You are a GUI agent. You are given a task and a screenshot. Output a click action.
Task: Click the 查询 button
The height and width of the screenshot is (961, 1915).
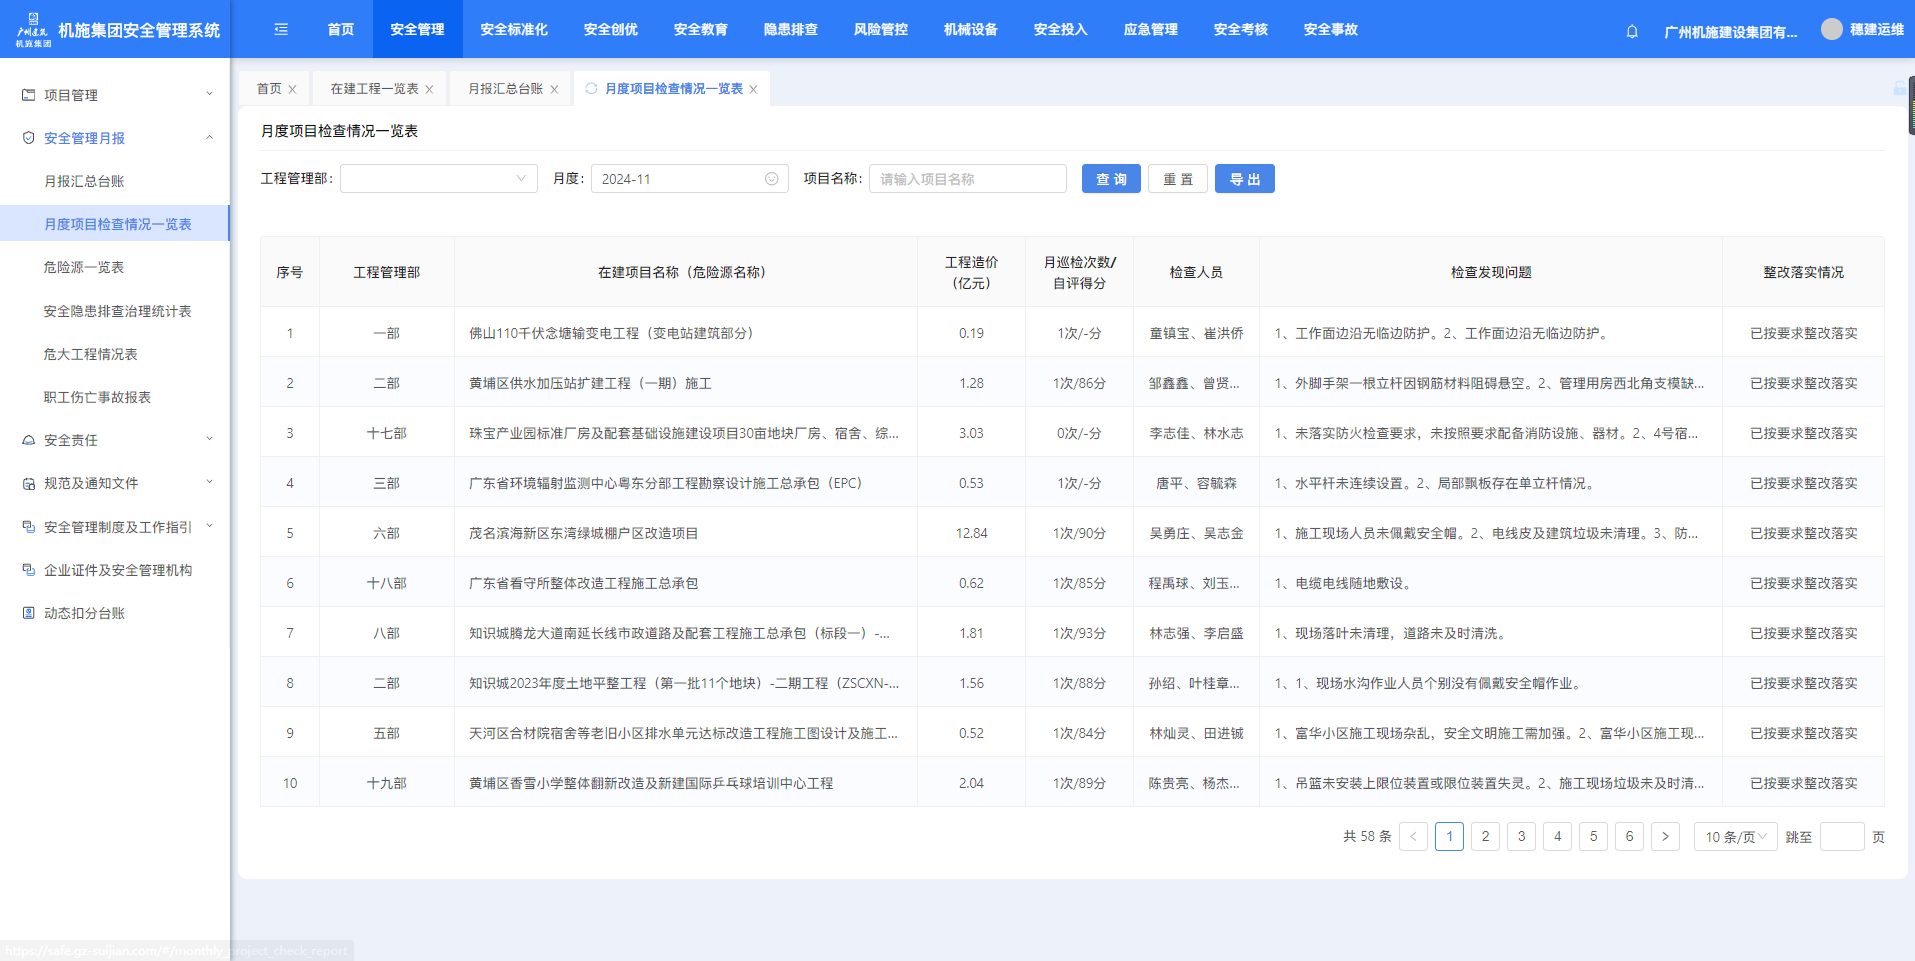pyautogui.click(x=1110, y=179)
